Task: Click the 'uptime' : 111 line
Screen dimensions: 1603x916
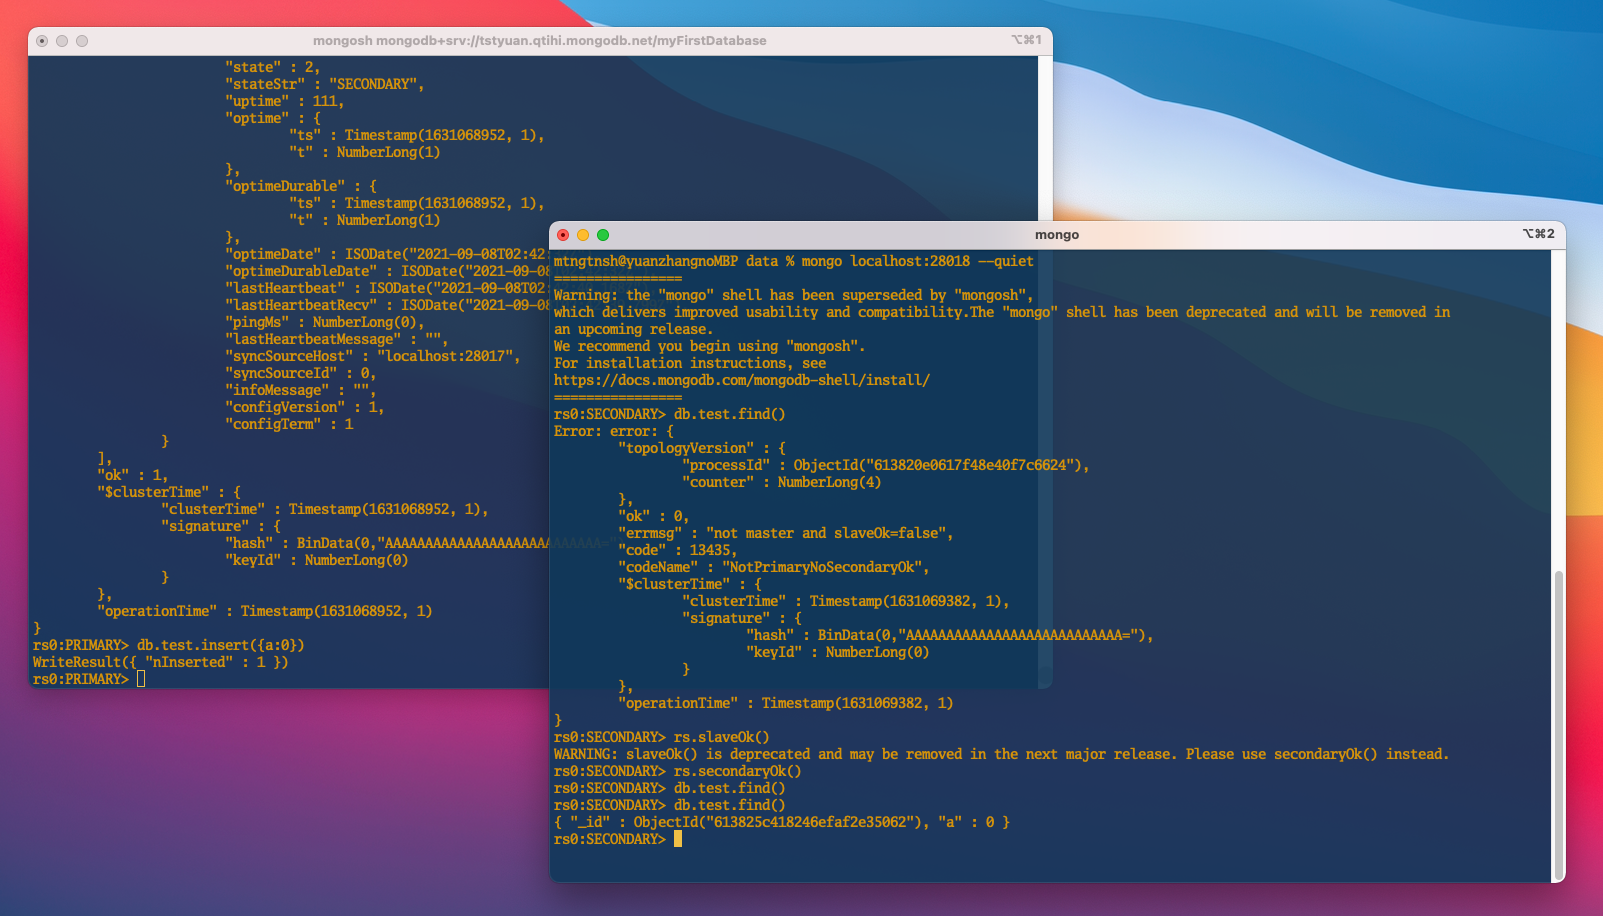Action: point(285,101)
